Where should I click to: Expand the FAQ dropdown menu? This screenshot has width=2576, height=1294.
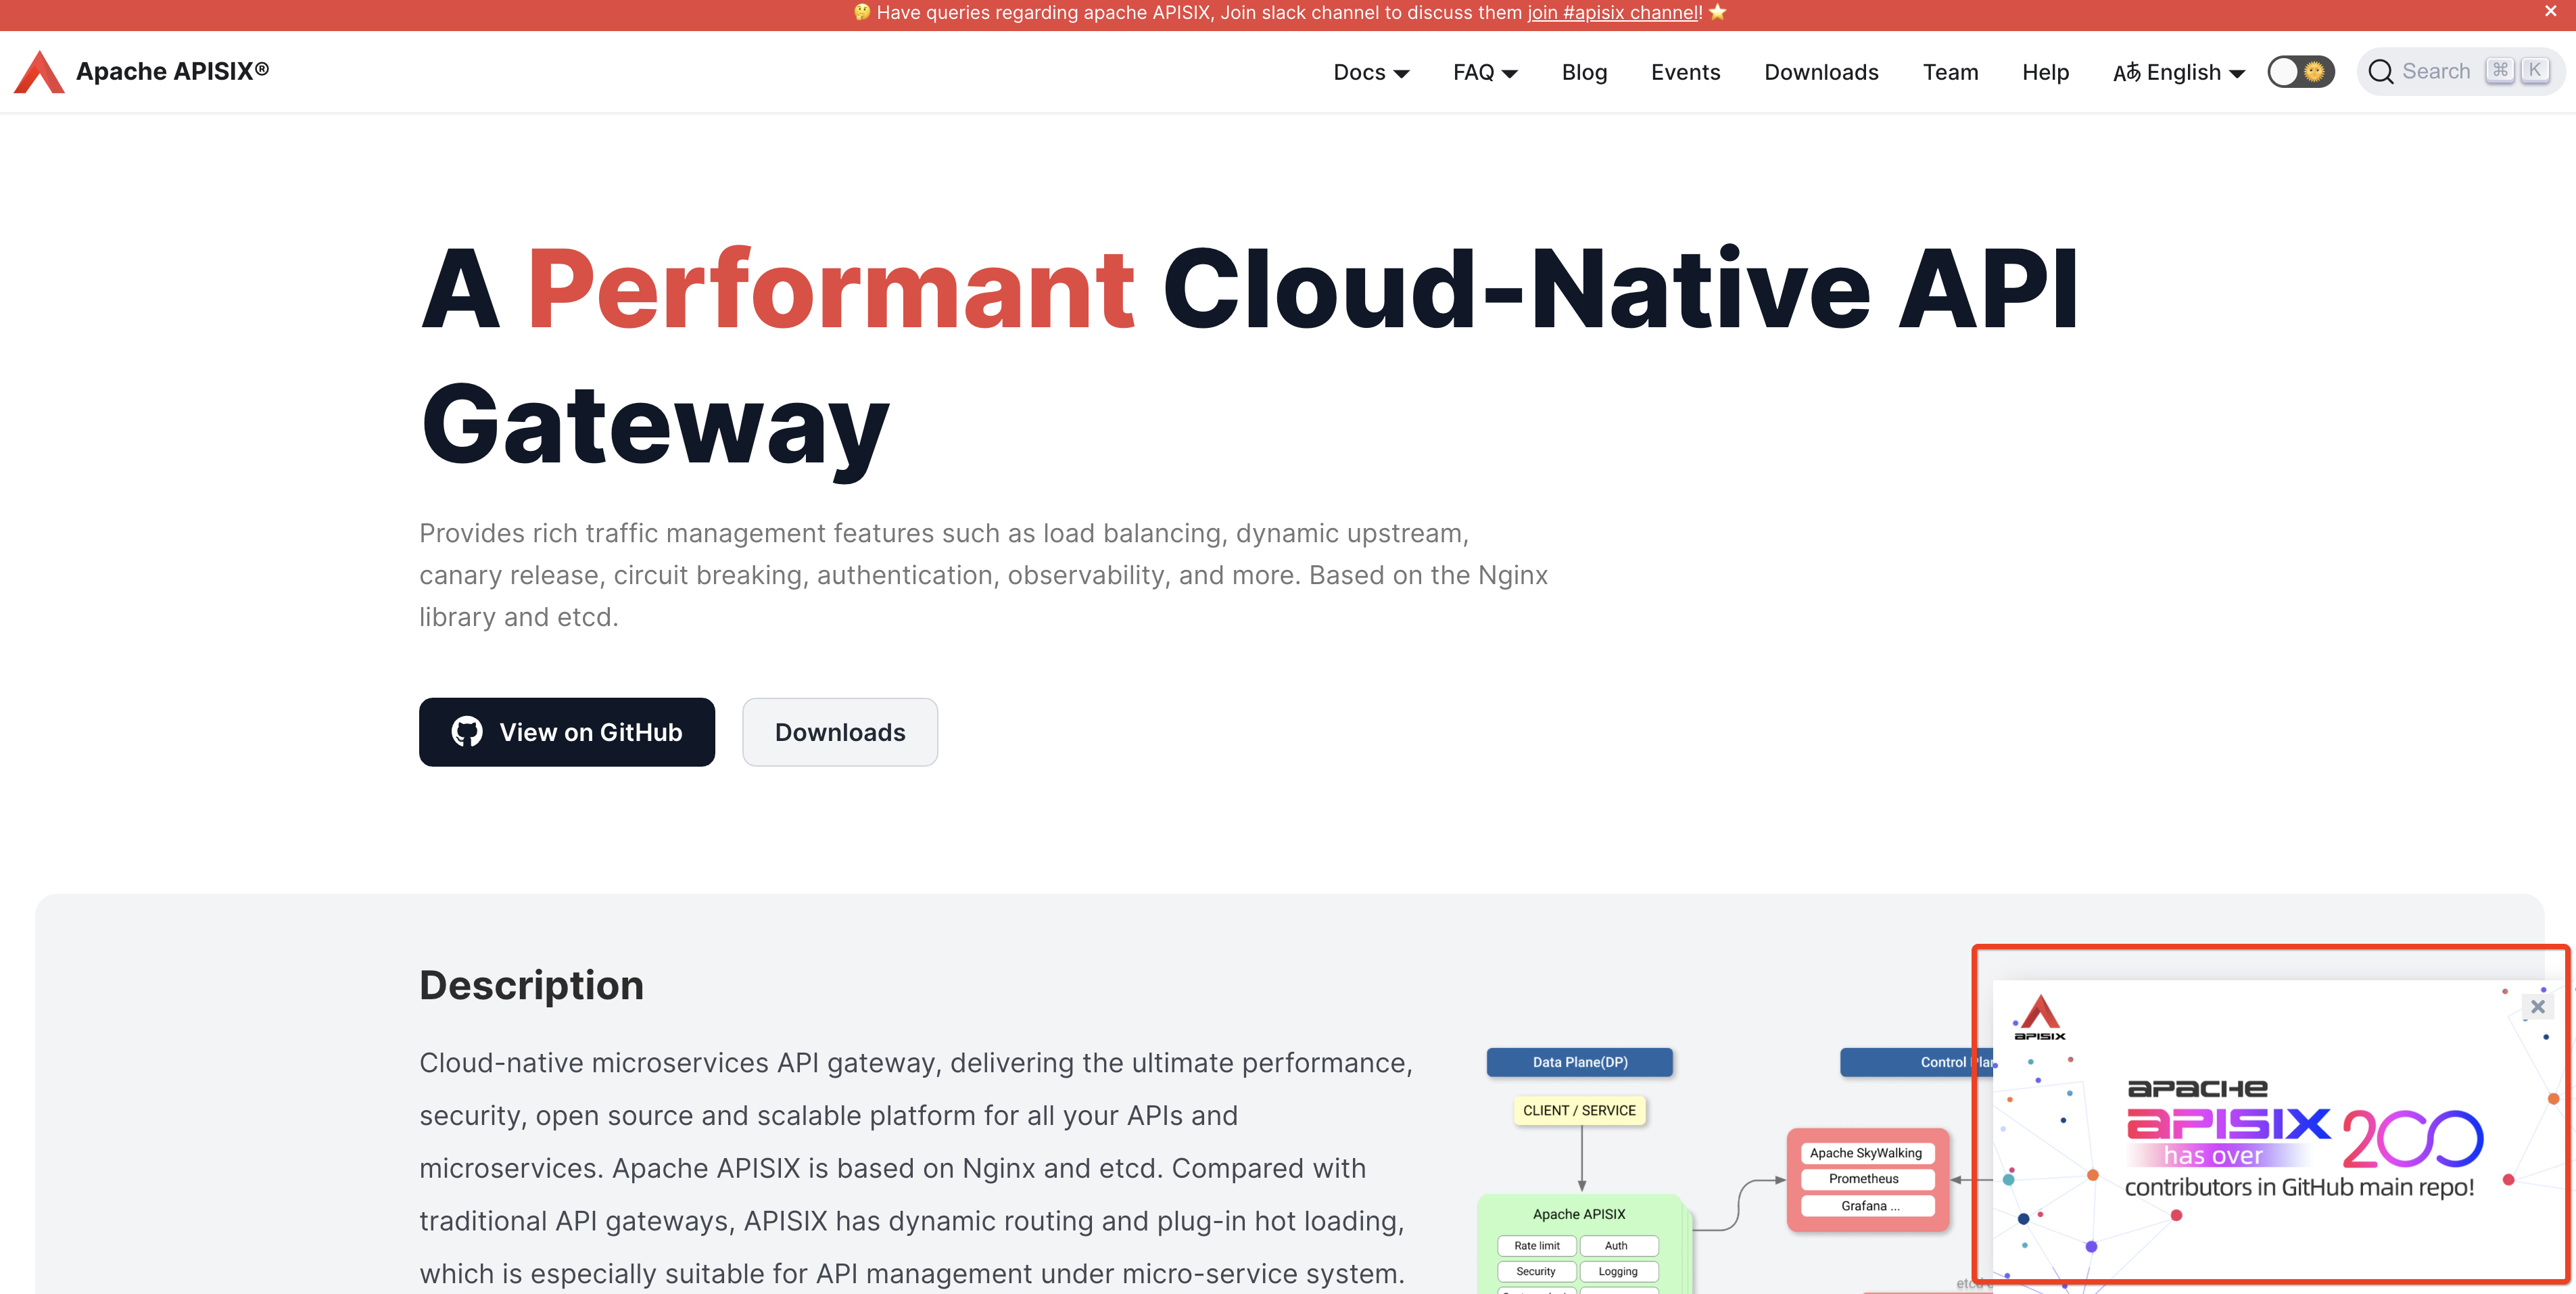tap(1485, 72)
